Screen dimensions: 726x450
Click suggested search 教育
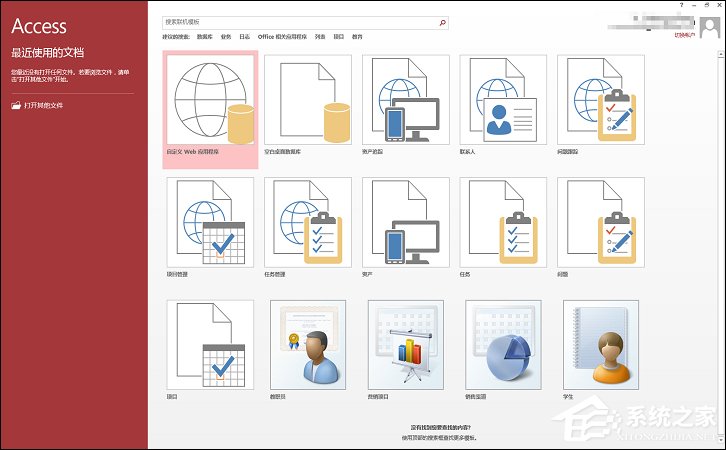point(357,37)
